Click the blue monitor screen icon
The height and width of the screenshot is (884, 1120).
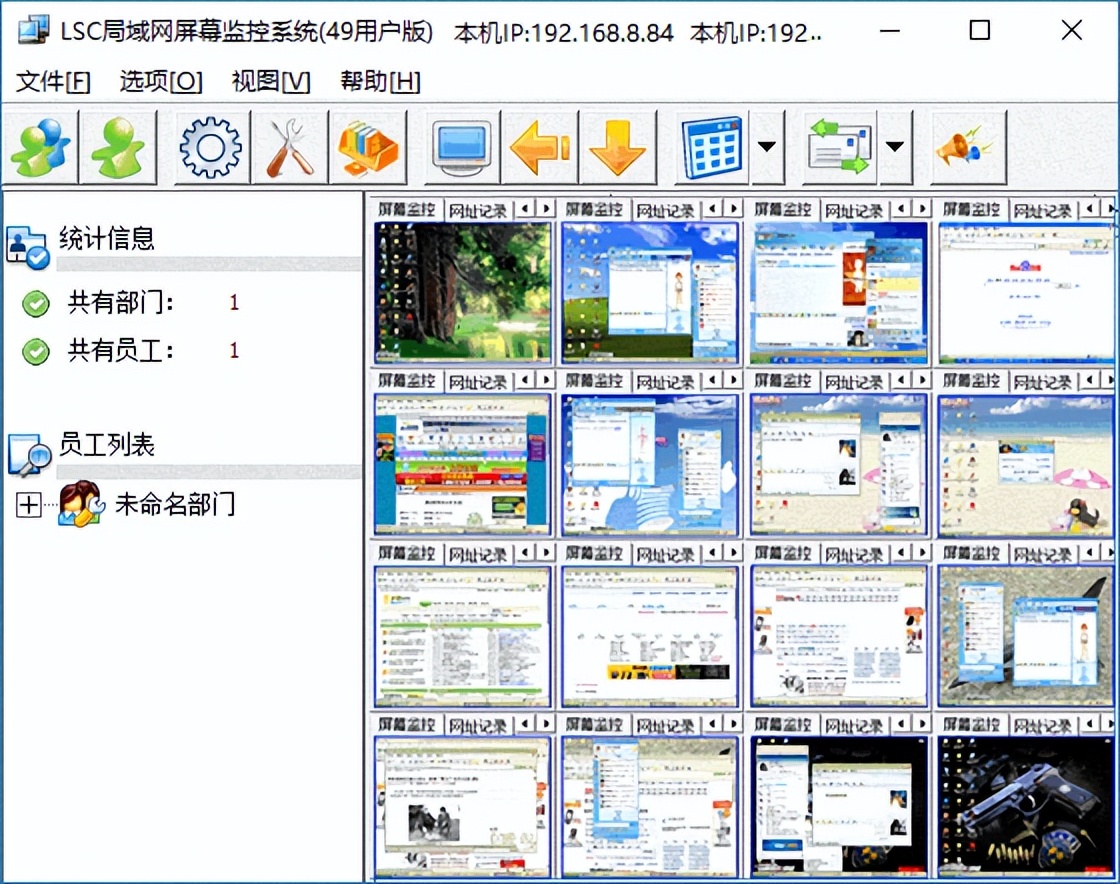point(461,148)
